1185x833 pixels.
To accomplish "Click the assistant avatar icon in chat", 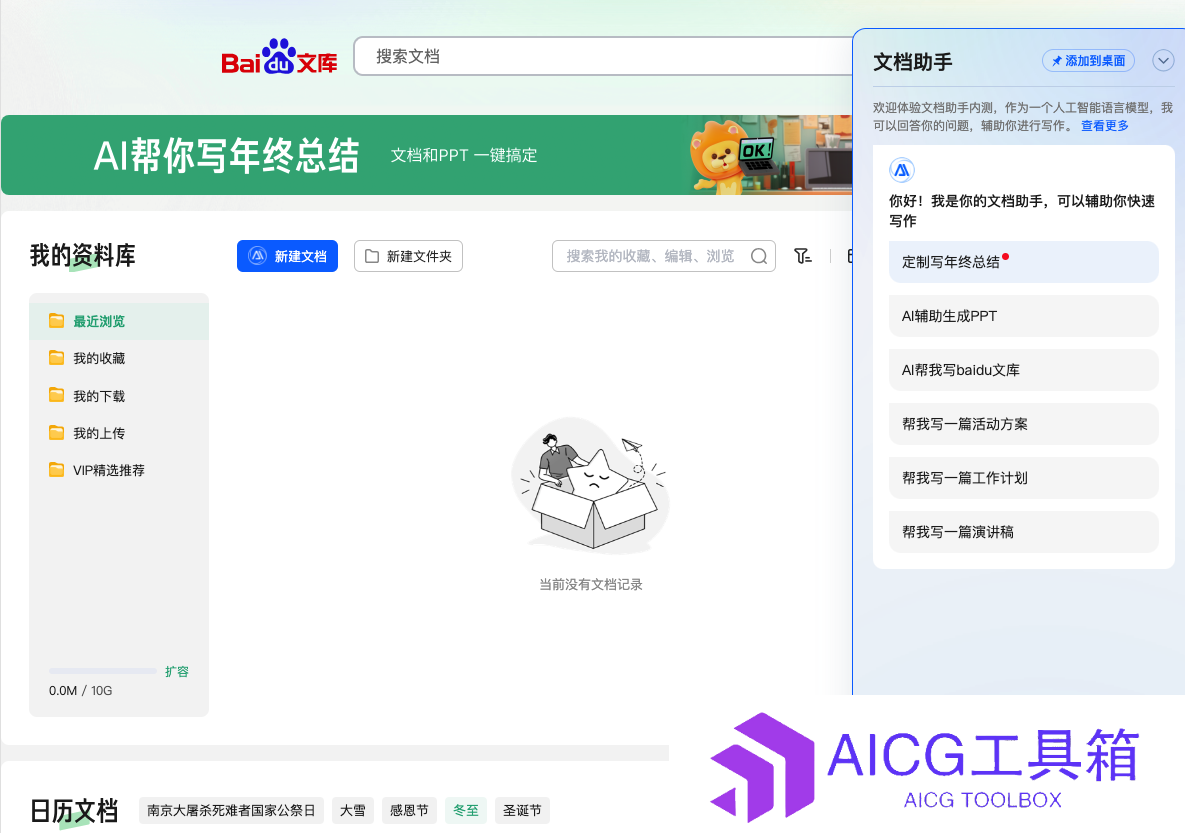I will click(902, 170).
